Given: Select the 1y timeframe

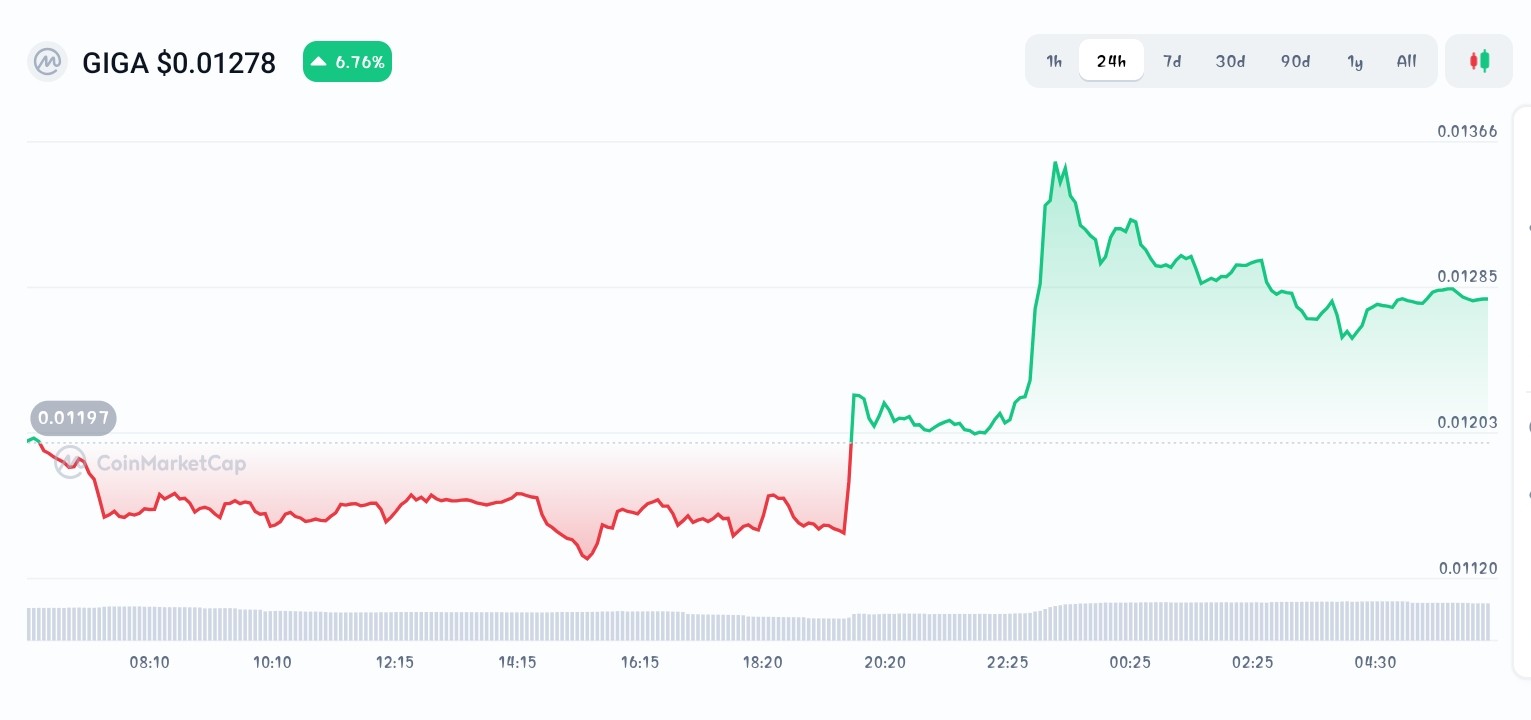Looking at the screenshot, I should point(1355,61).
